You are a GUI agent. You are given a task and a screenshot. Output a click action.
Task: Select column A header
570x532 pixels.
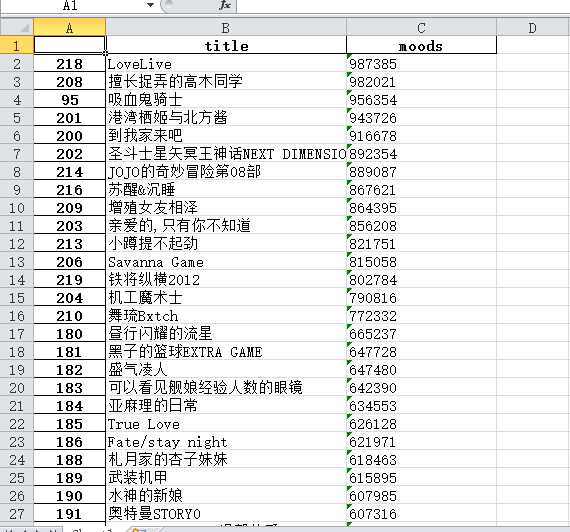pos(69,28)
